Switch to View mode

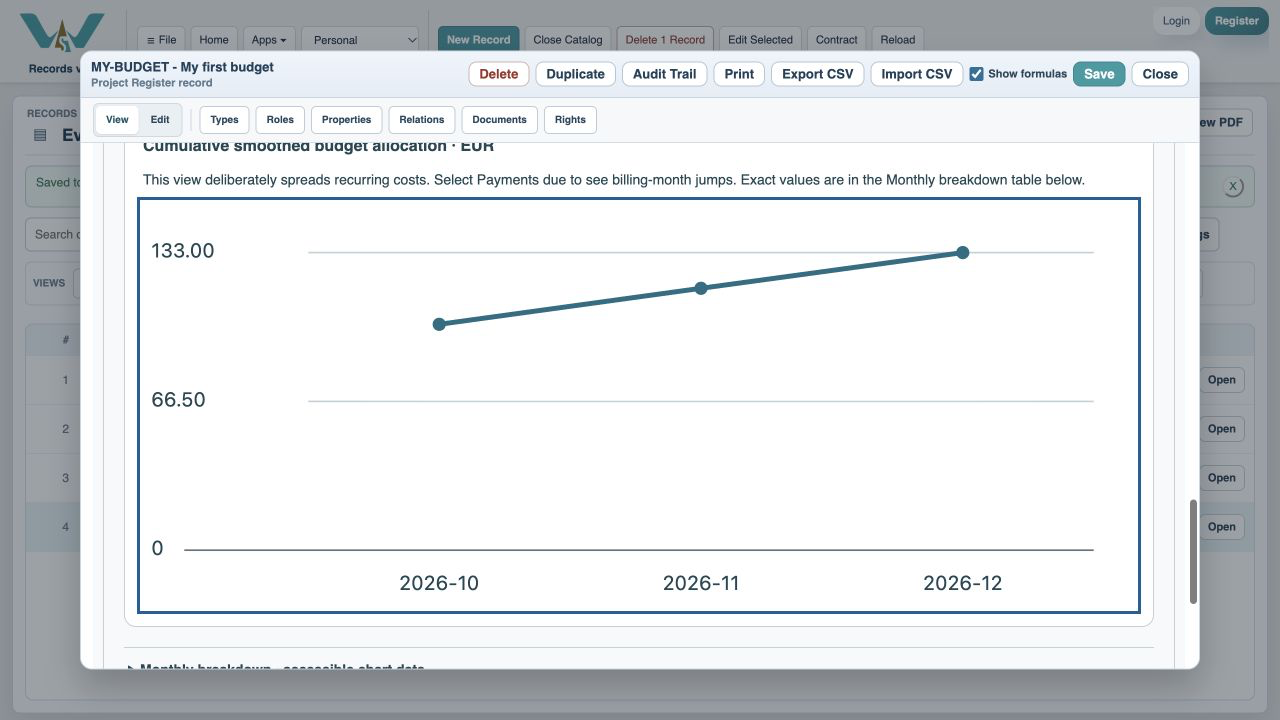[x=117, y=120]
